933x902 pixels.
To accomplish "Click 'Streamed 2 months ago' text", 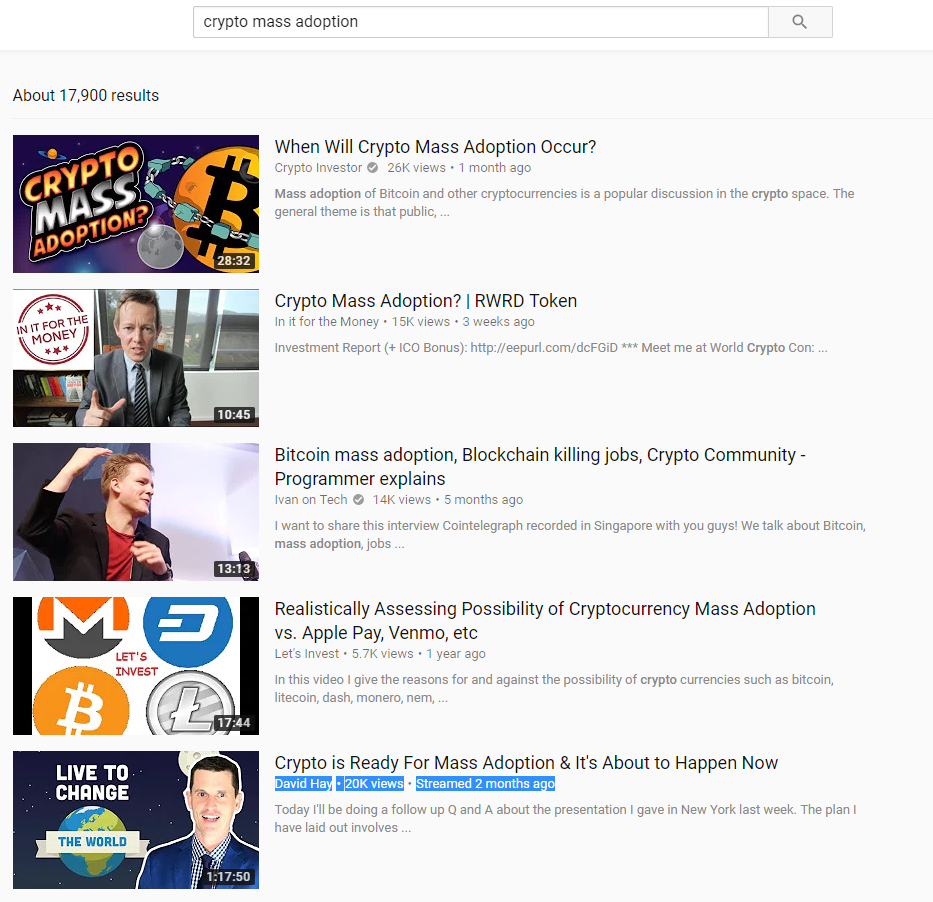I will (486, 784).
